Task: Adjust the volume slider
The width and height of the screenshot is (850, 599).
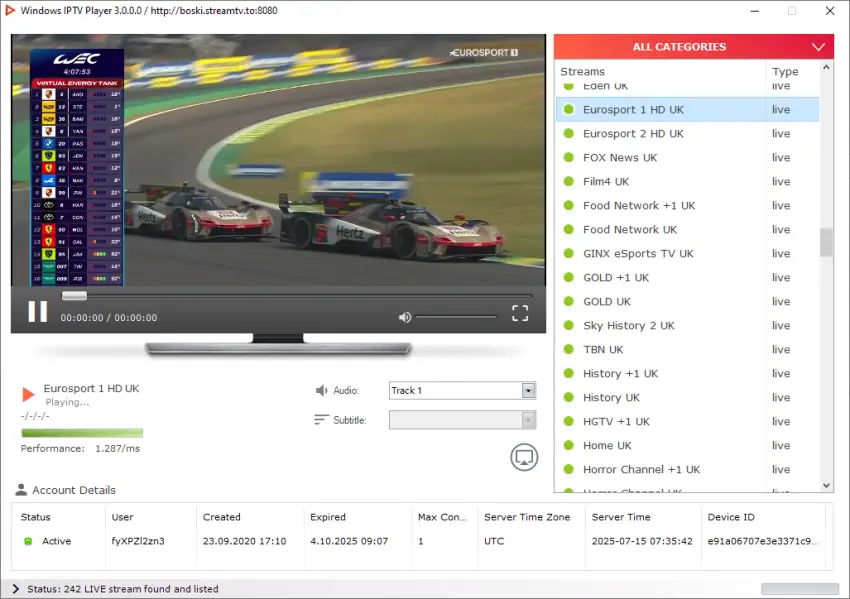Action: point(456,317)
